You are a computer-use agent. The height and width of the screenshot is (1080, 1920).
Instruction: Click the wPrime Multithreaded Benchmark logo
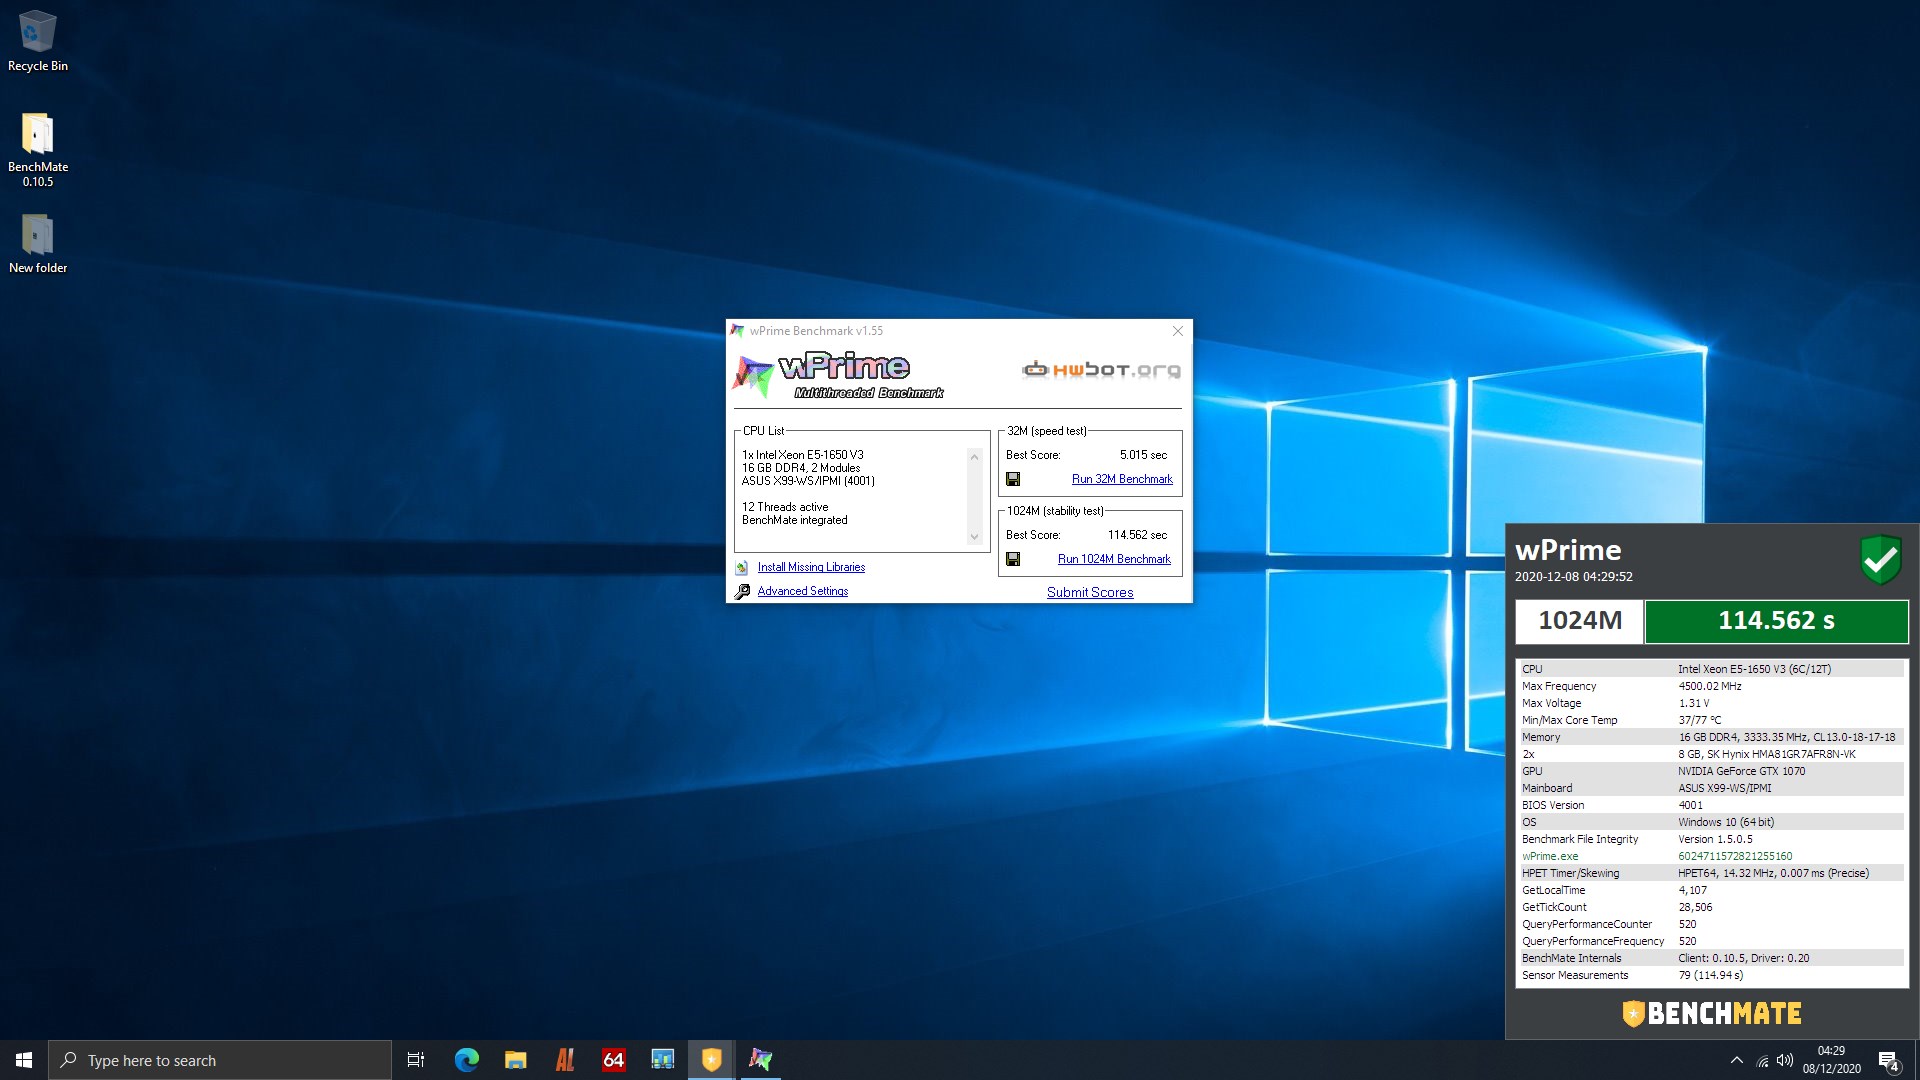tap(838, 376)
